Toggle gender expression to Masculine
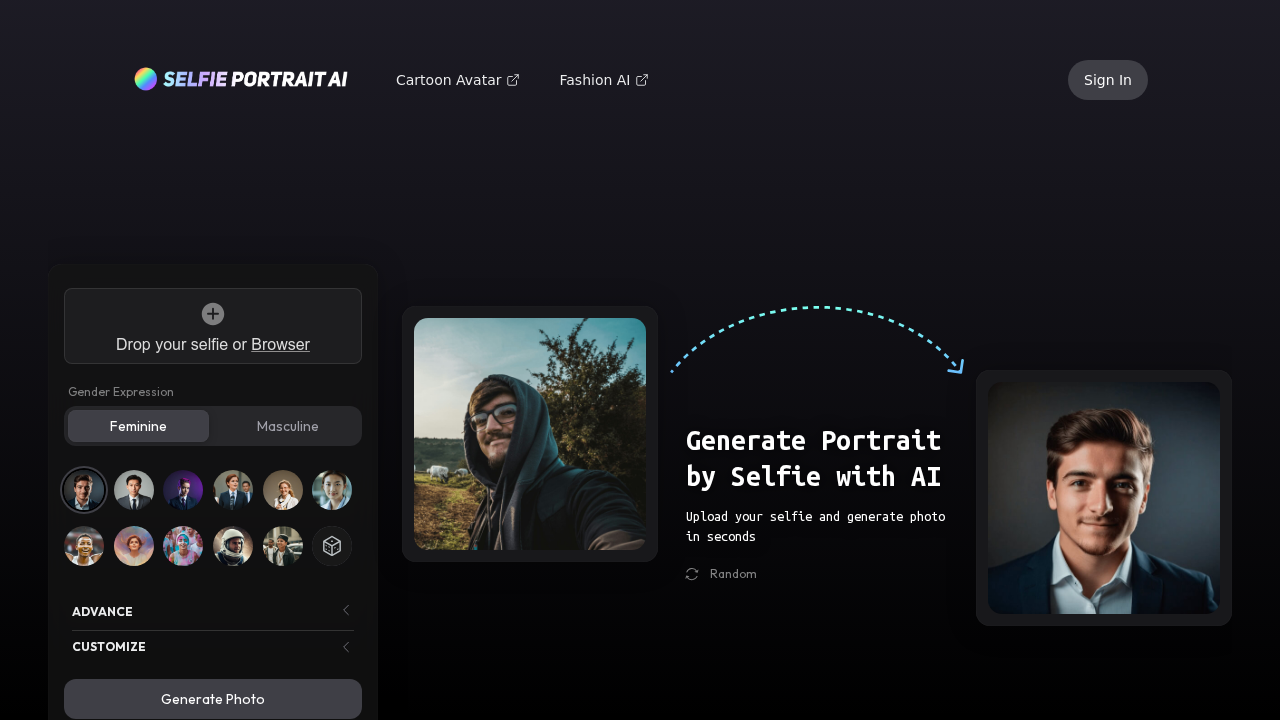1280x720 pixels. point(287,425)
